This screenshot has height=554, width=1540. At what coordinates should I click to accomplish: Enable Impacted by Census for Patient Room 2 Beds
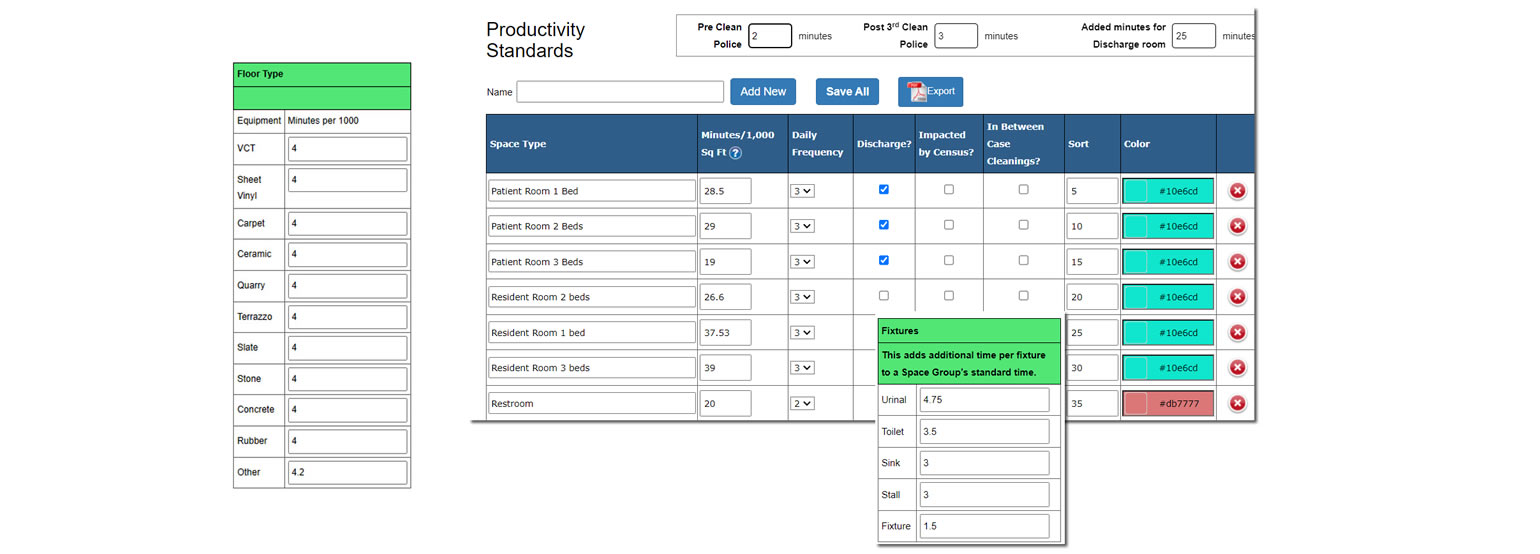click(949, 225)
